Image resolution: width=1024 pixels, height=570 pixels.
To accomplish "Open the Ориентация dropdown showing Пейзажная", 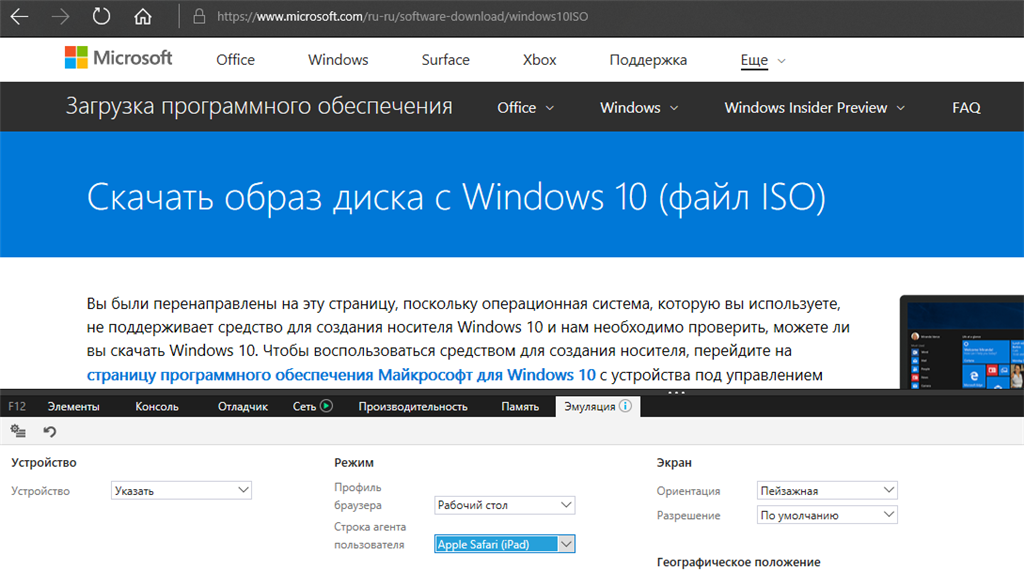I will click(x=827, y=490).
